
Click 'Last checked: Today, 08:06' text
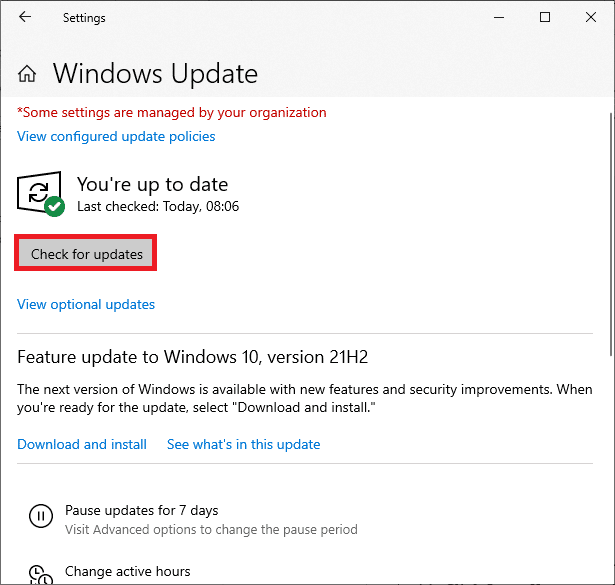tap(158, 206)
